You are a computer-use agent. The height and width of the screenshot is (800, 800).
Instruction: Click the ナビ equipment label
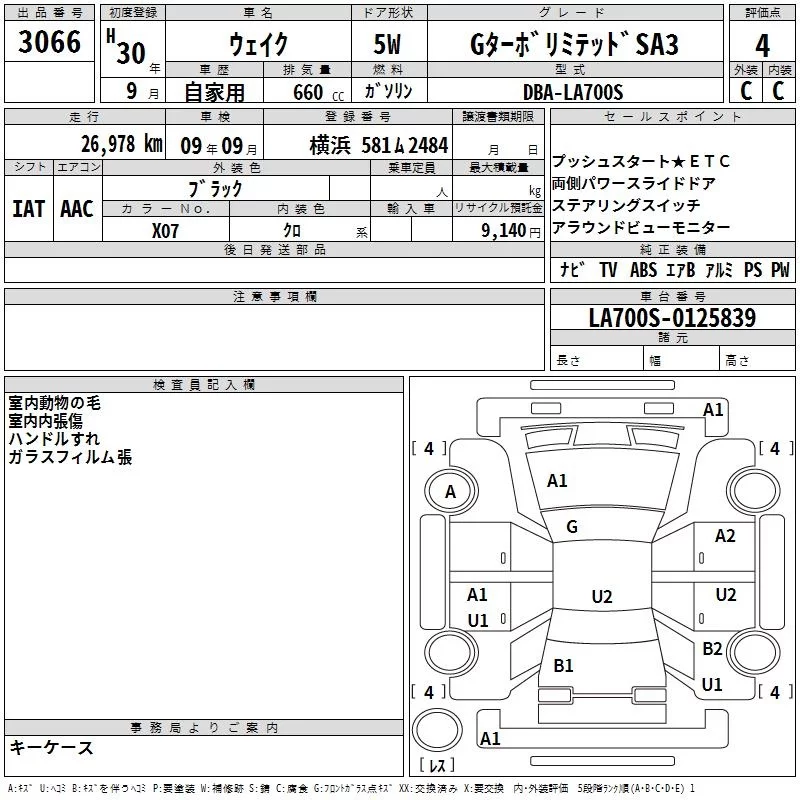tap(573, 270)
